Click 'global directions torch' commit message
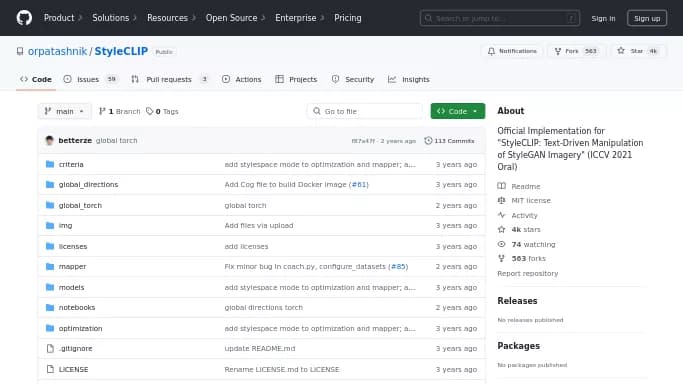This screenshot has height=384, width=683. (x=264, y=307)
